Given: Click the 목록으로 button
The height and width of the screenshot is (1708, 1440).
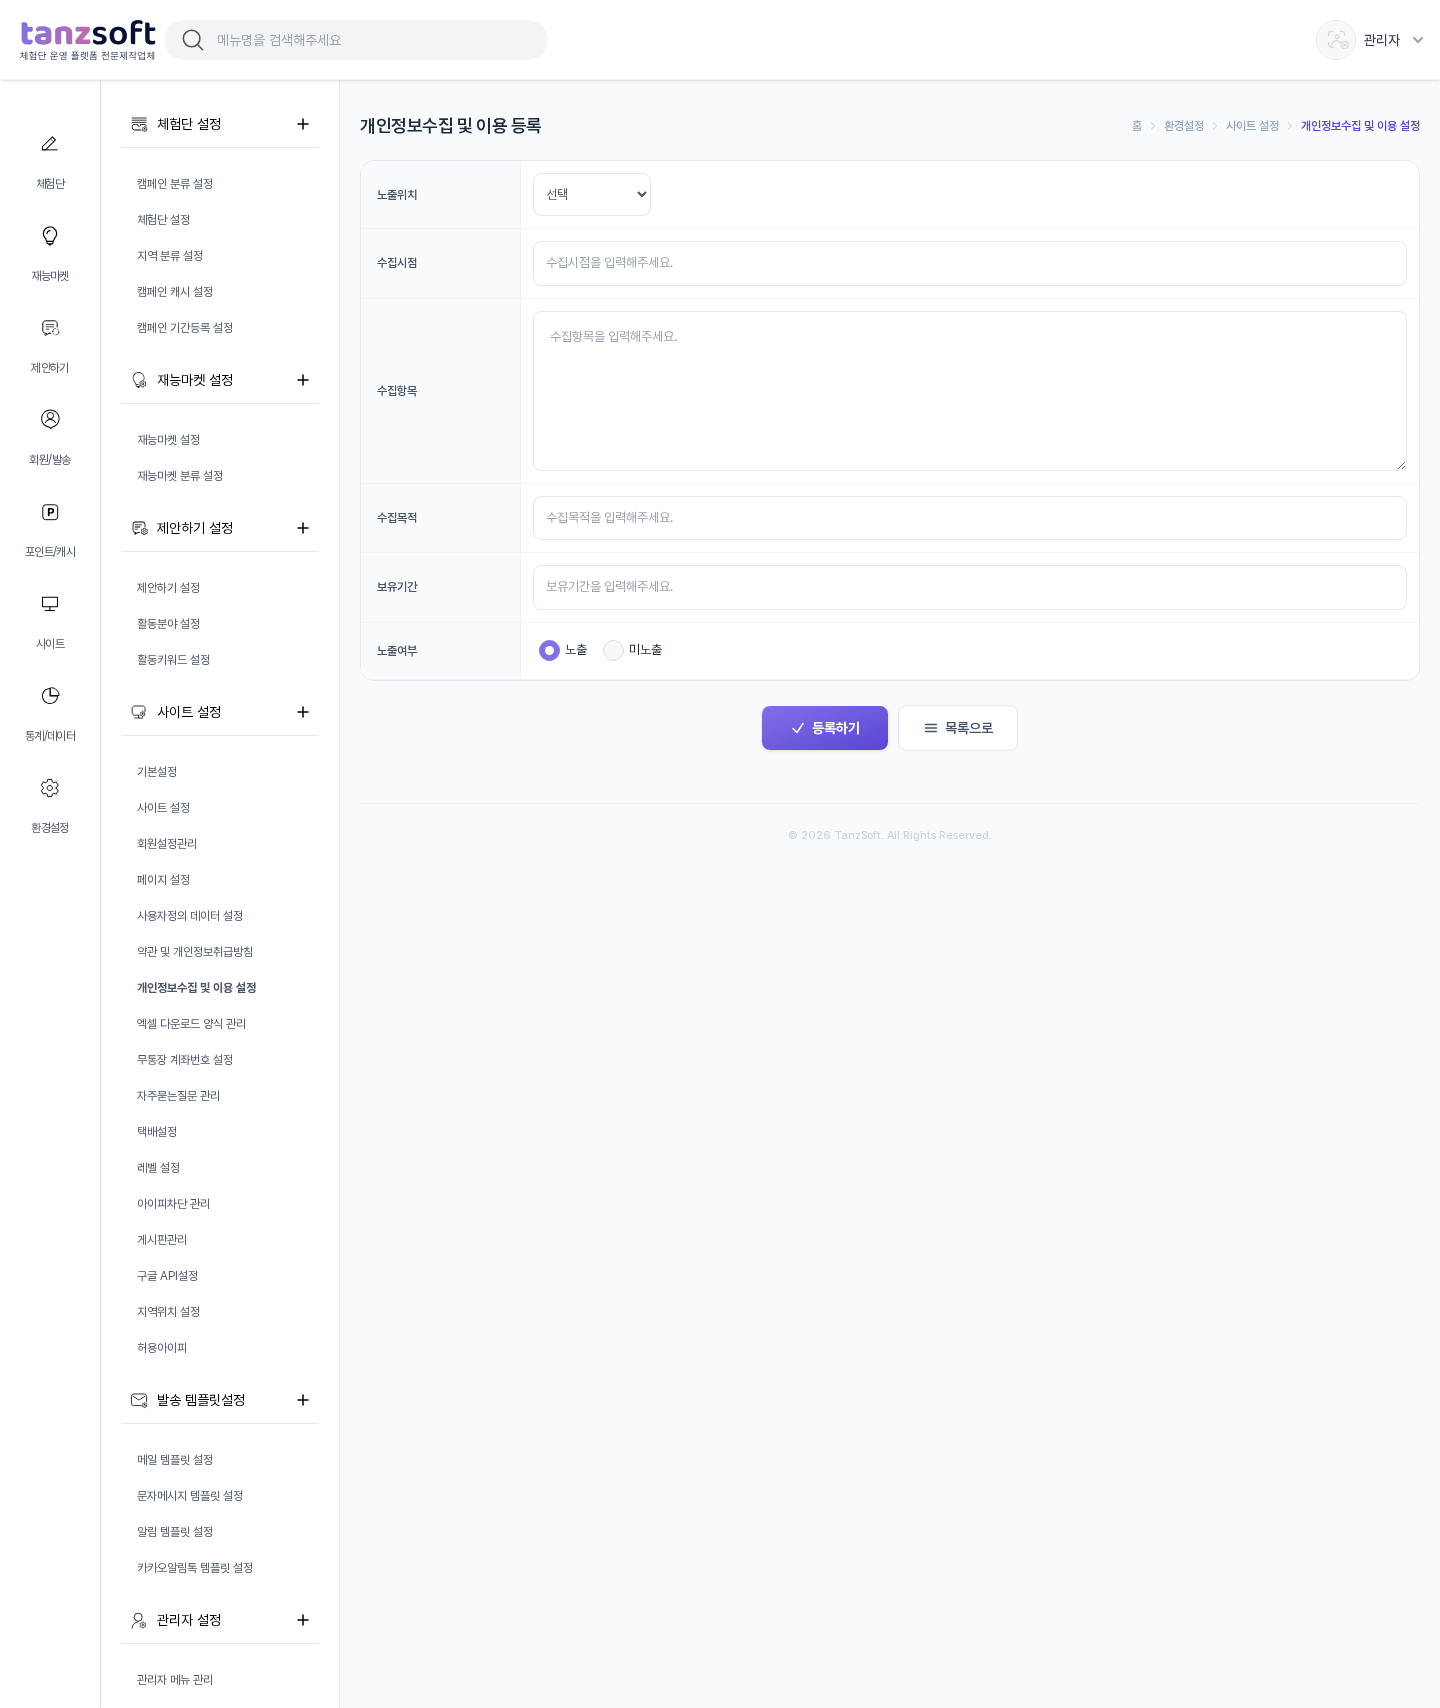Looking at the screenshot, I should (958, 728).
